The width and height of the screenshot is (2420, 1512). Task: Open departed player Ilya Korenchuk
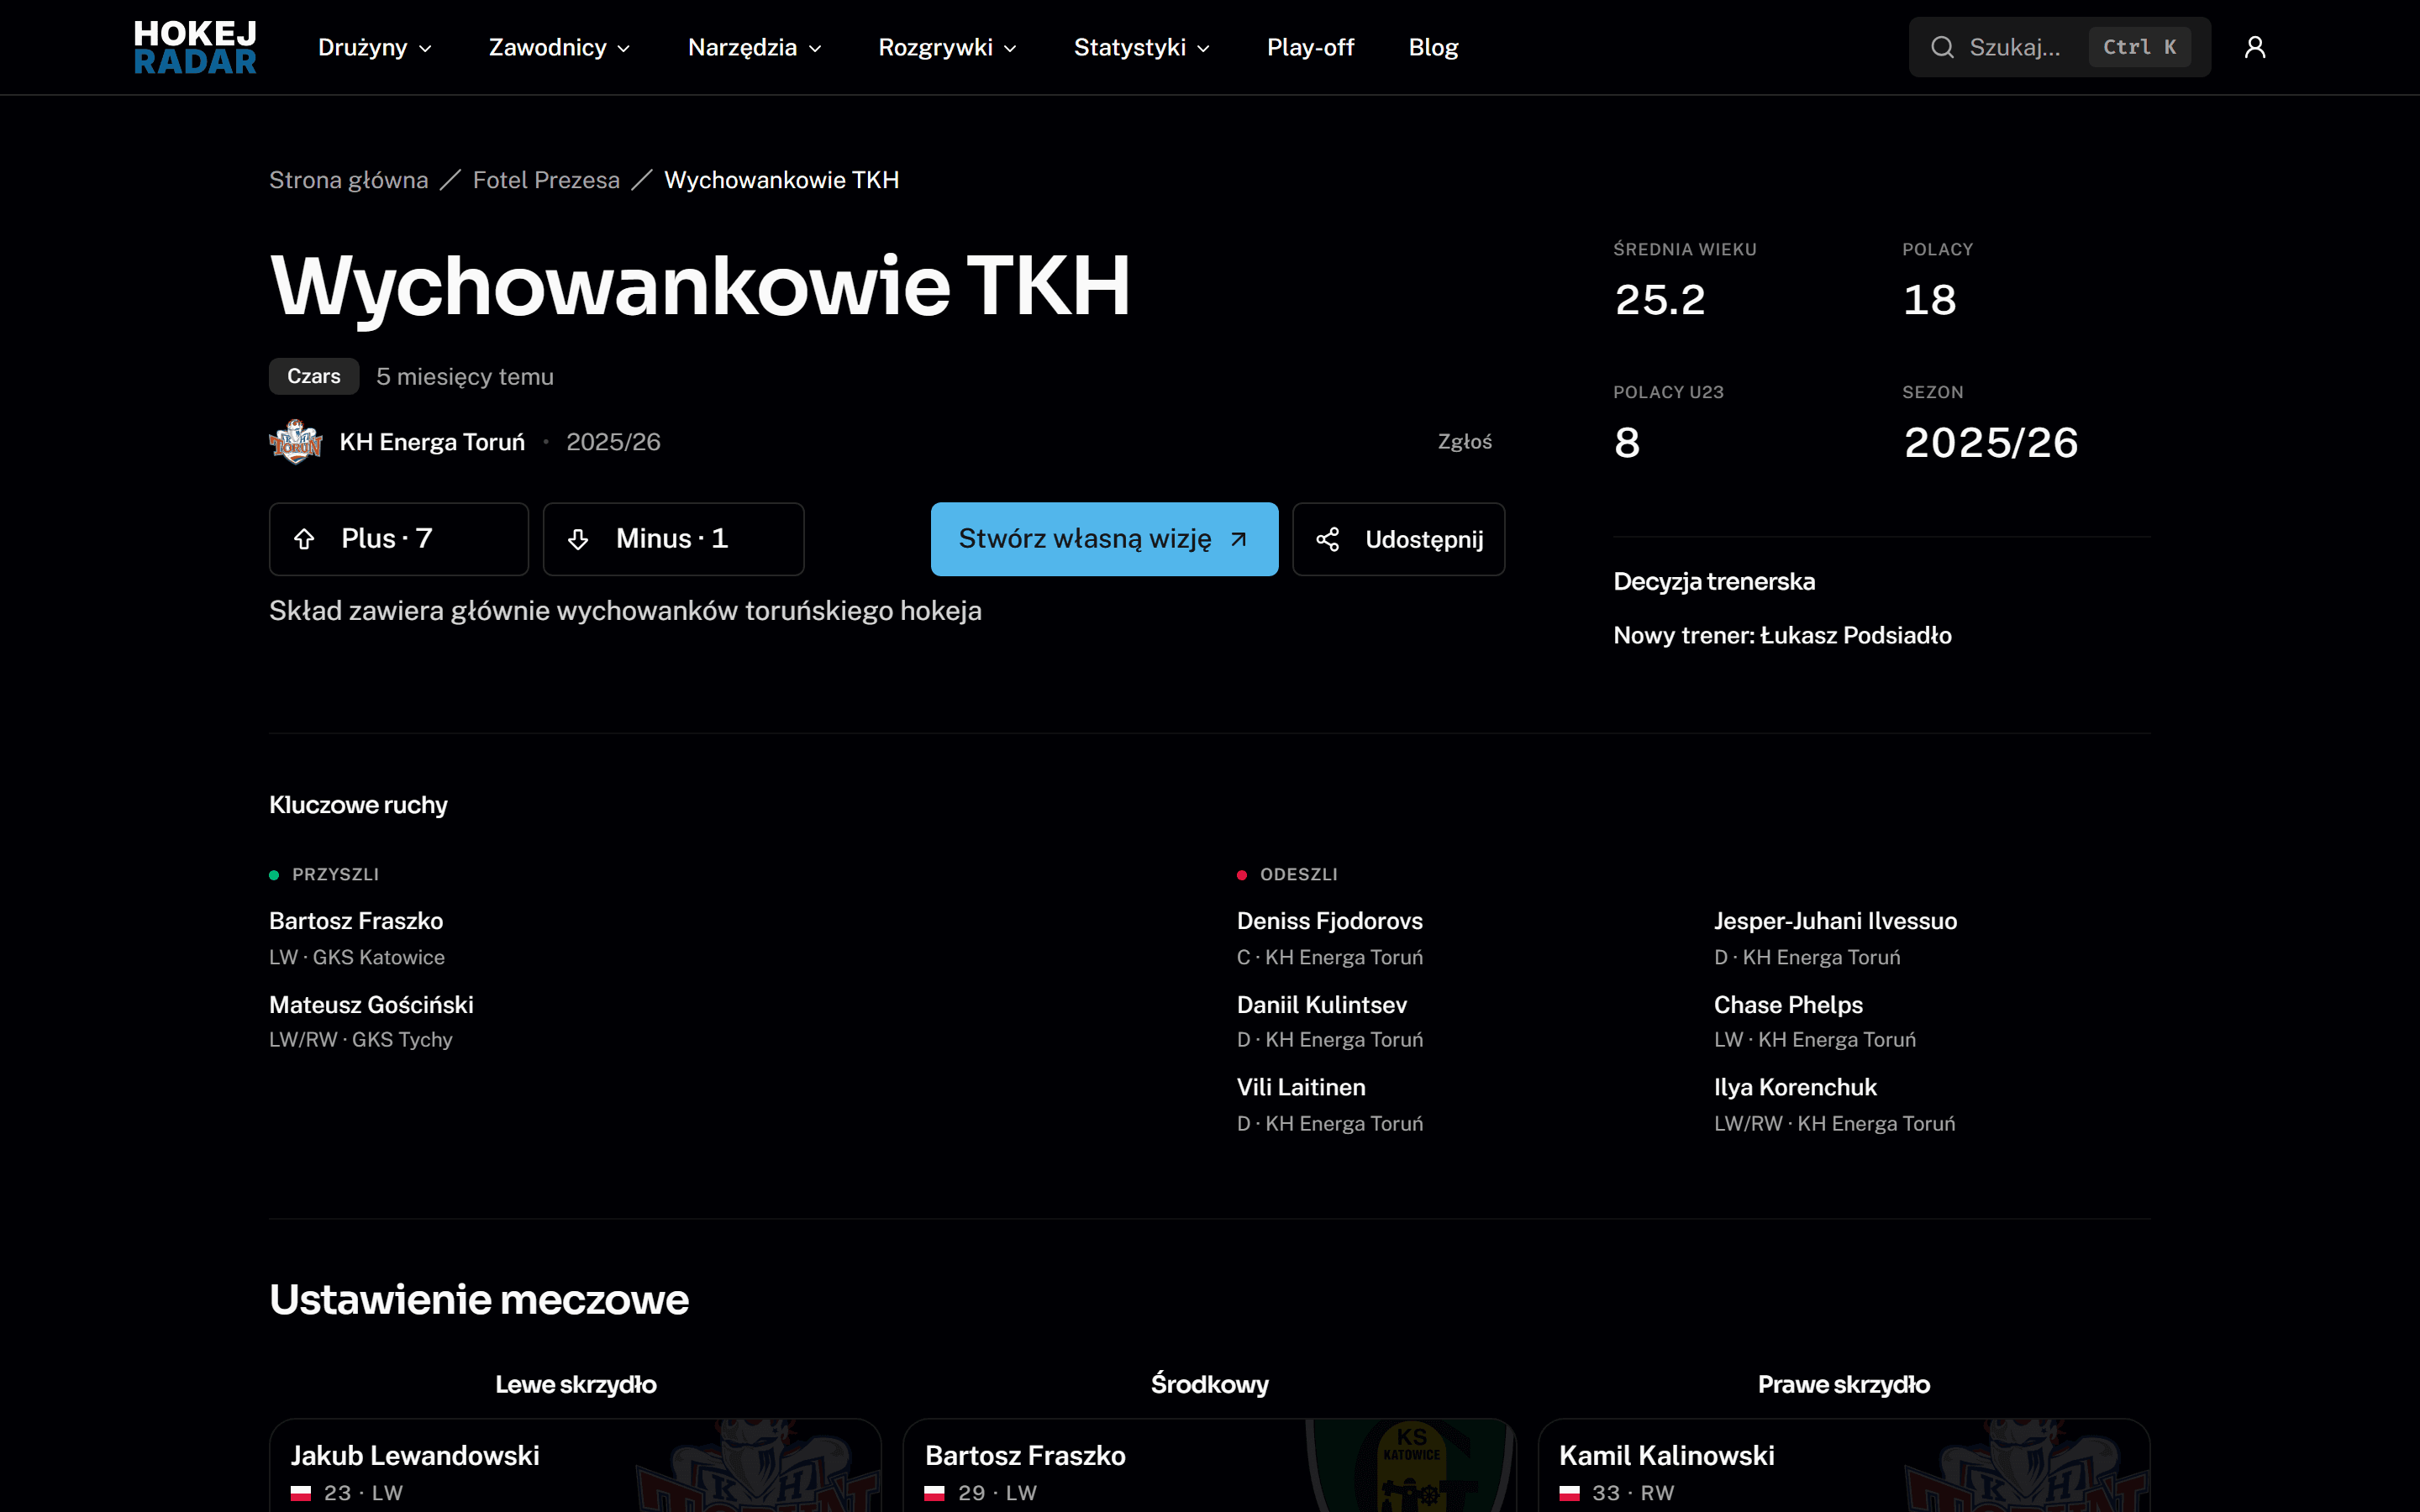click(x=1795, y=1088)
